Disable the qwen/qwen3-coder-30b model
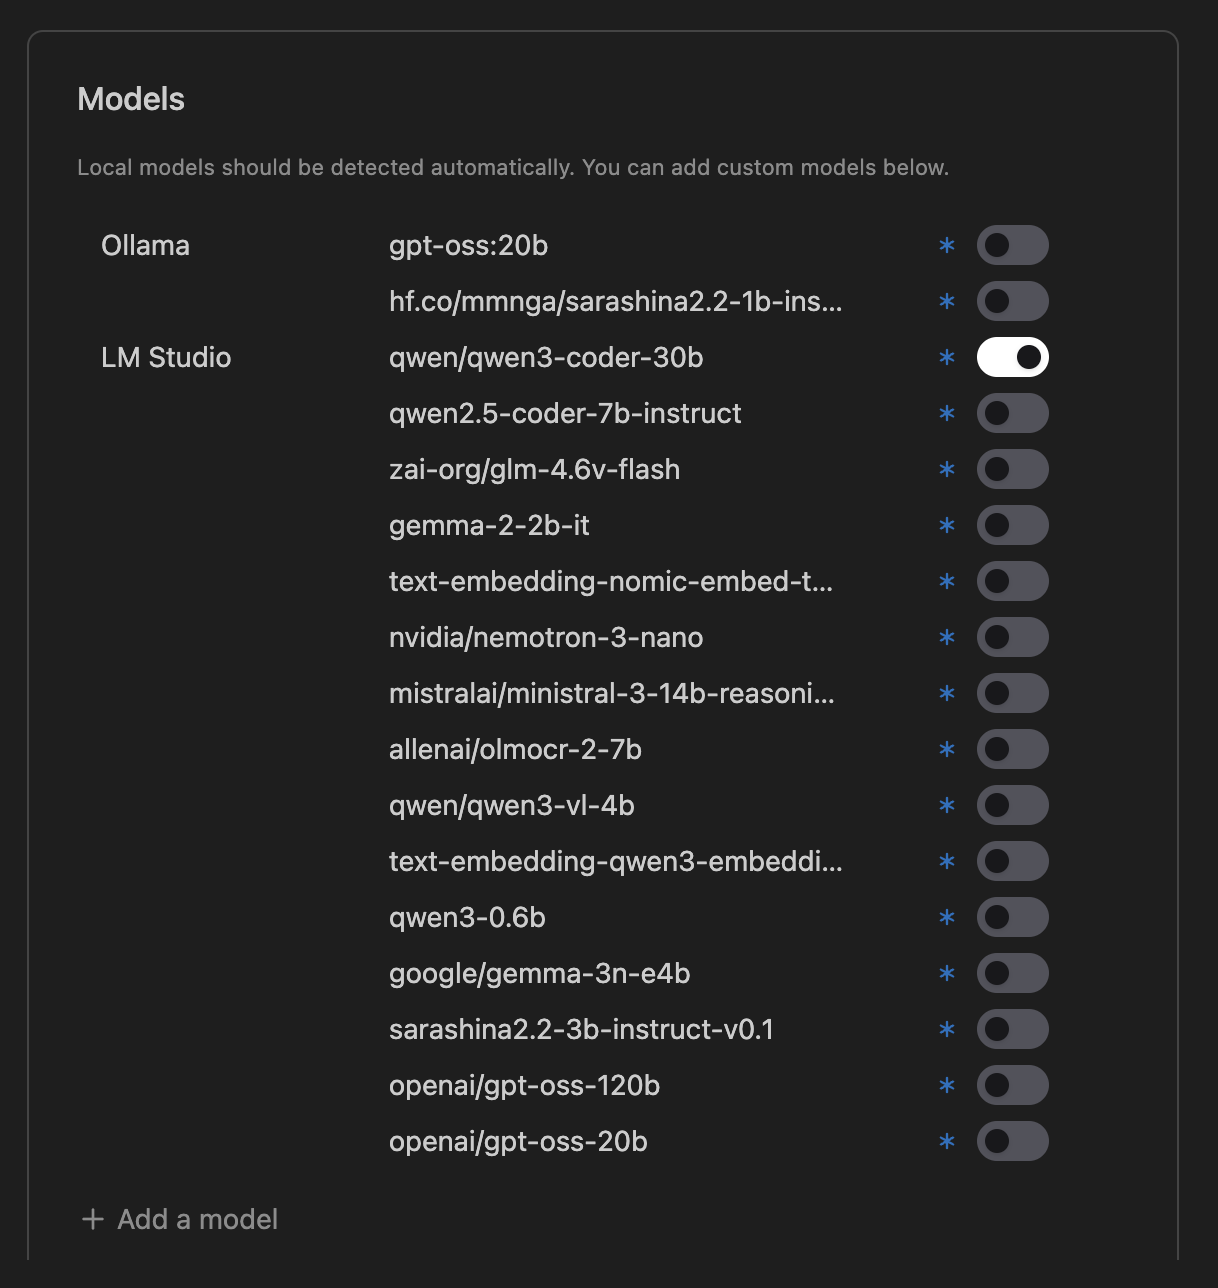 [1012, 357]
